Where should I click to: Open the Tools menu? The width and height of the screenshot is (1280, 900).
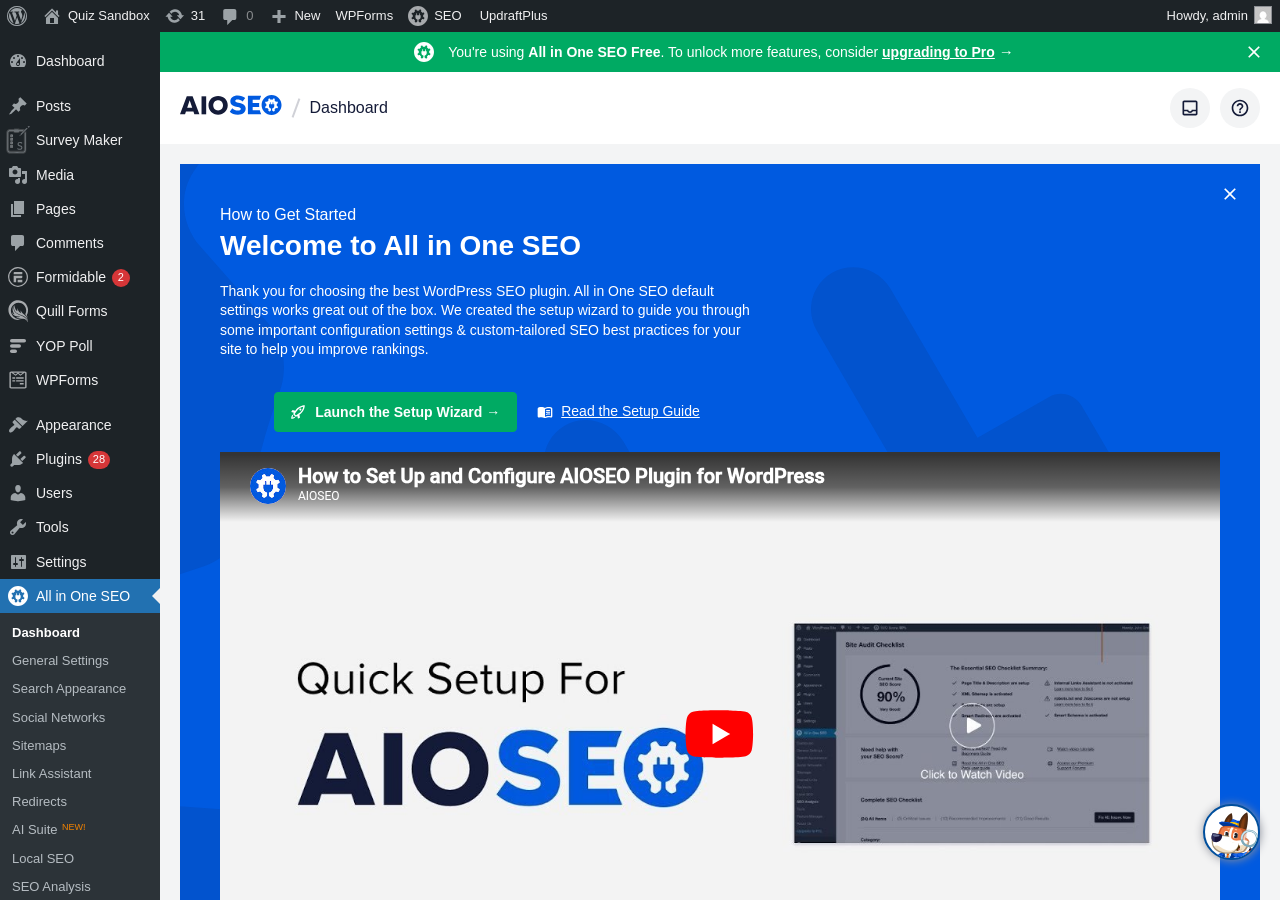click(80, 527)
